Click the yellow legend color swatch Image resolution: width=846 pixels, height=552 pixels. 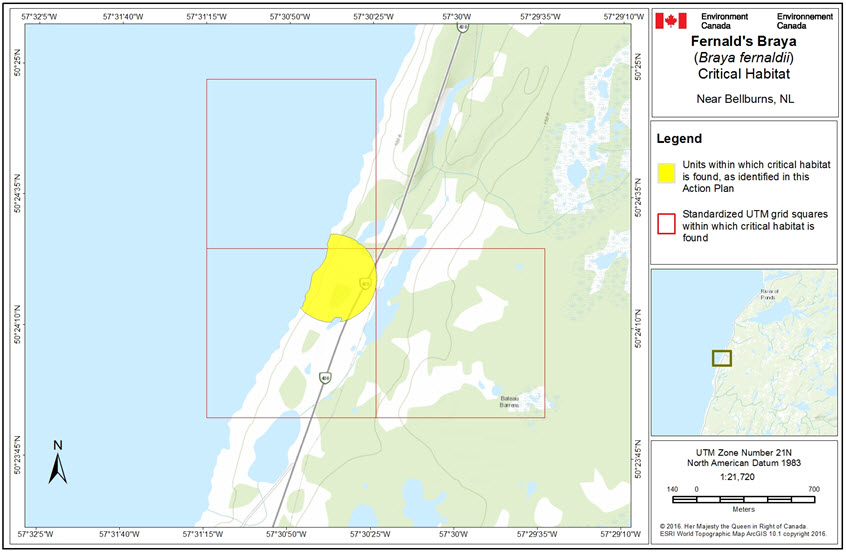[667, 170]
